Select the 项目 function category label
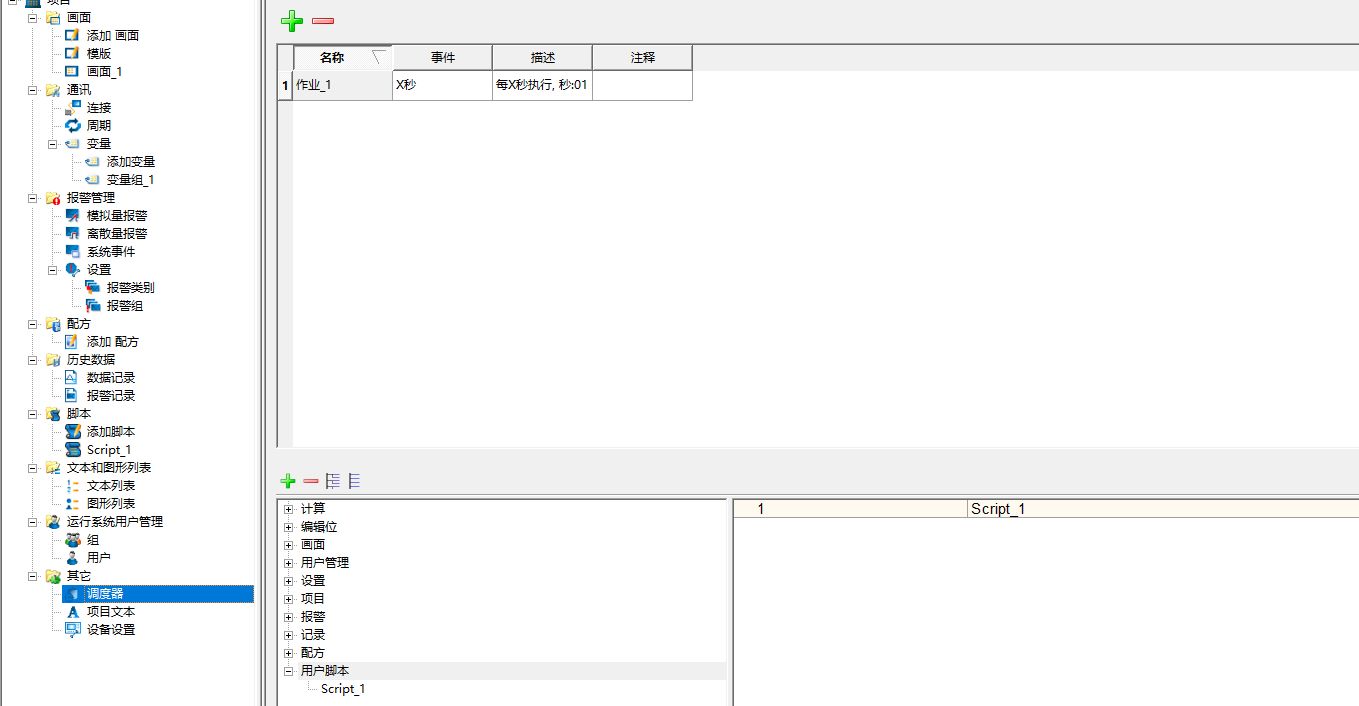Screen dimensions: 1359x706 point(313,598)
